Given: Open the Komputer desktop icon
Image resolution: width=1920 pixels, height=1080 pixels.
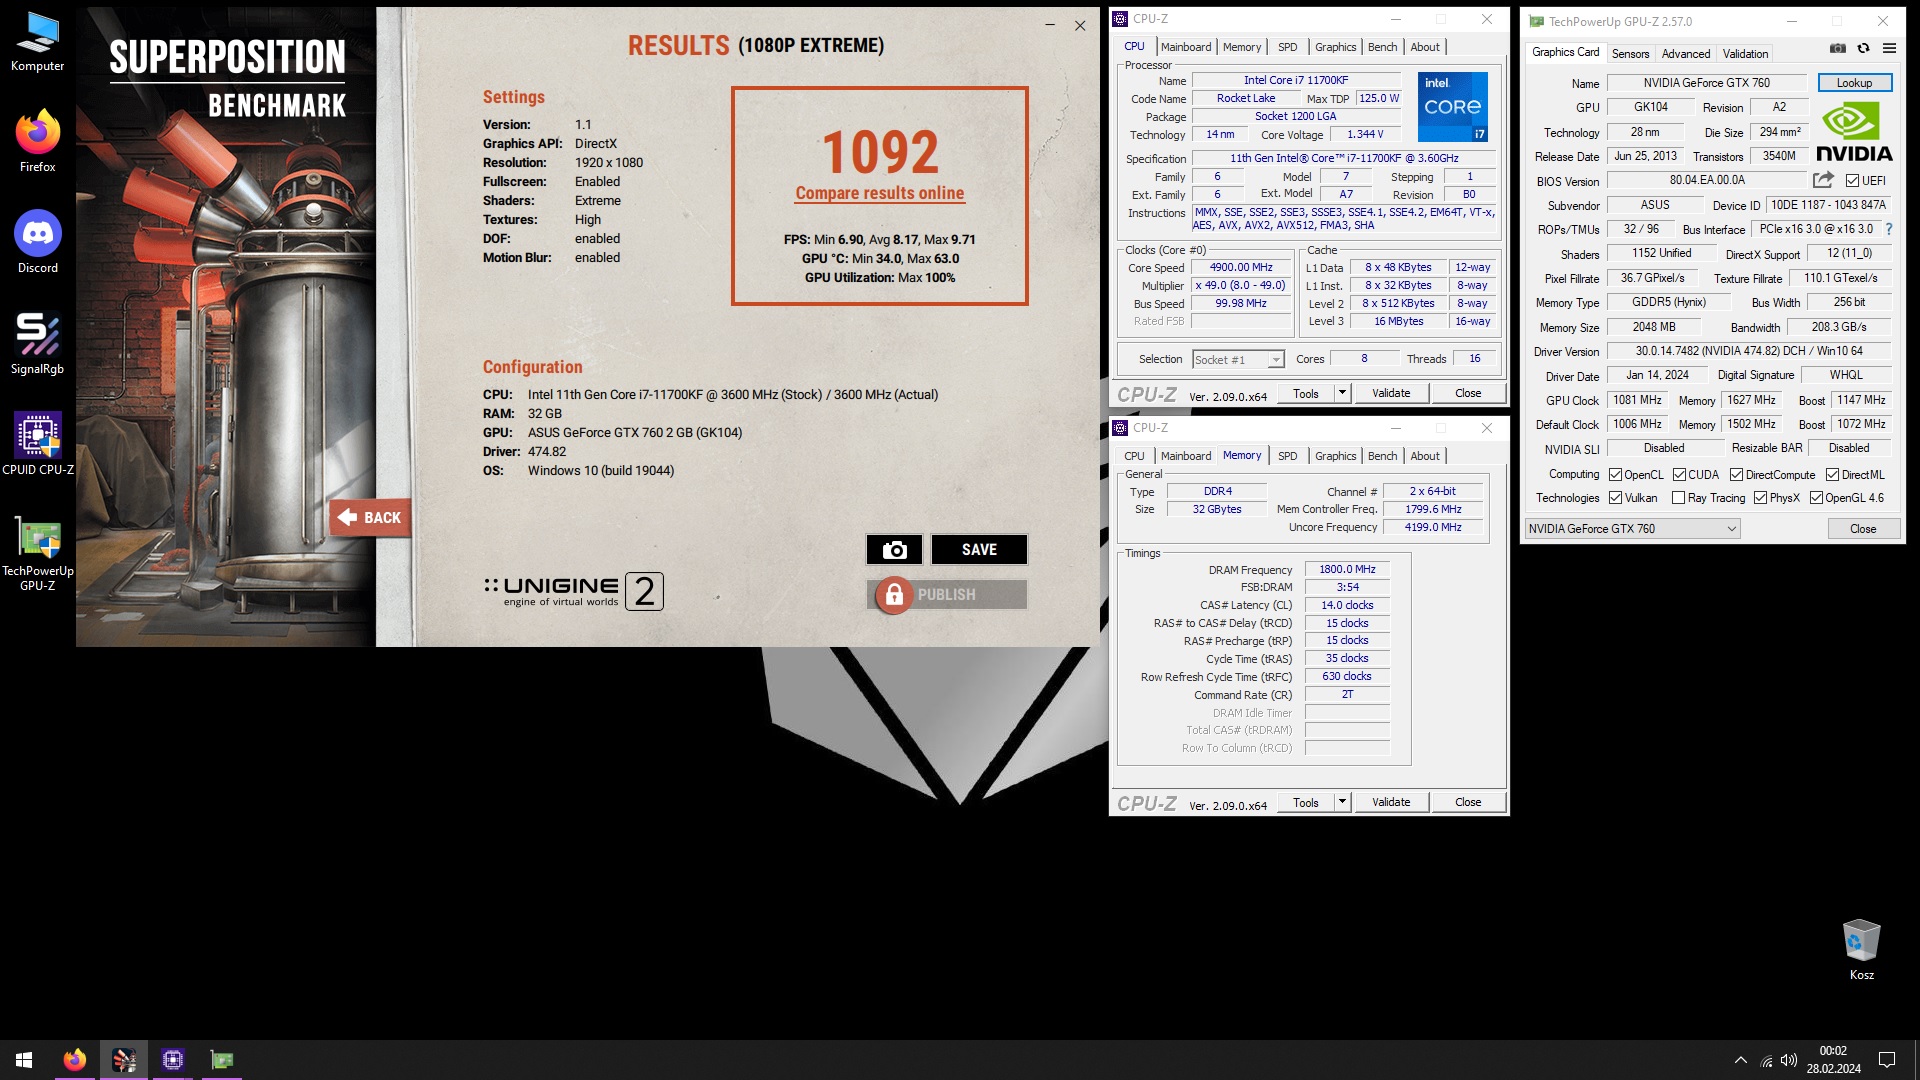Looking at the screenshot, I should (37, 42).
